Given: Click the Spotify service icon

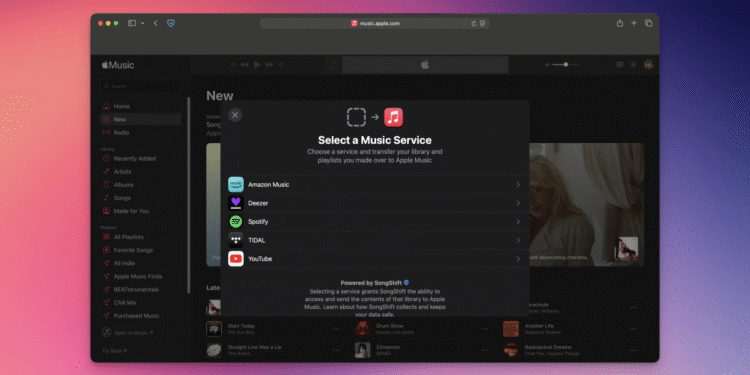Looking at the screenshot, I should pos(236,222).
